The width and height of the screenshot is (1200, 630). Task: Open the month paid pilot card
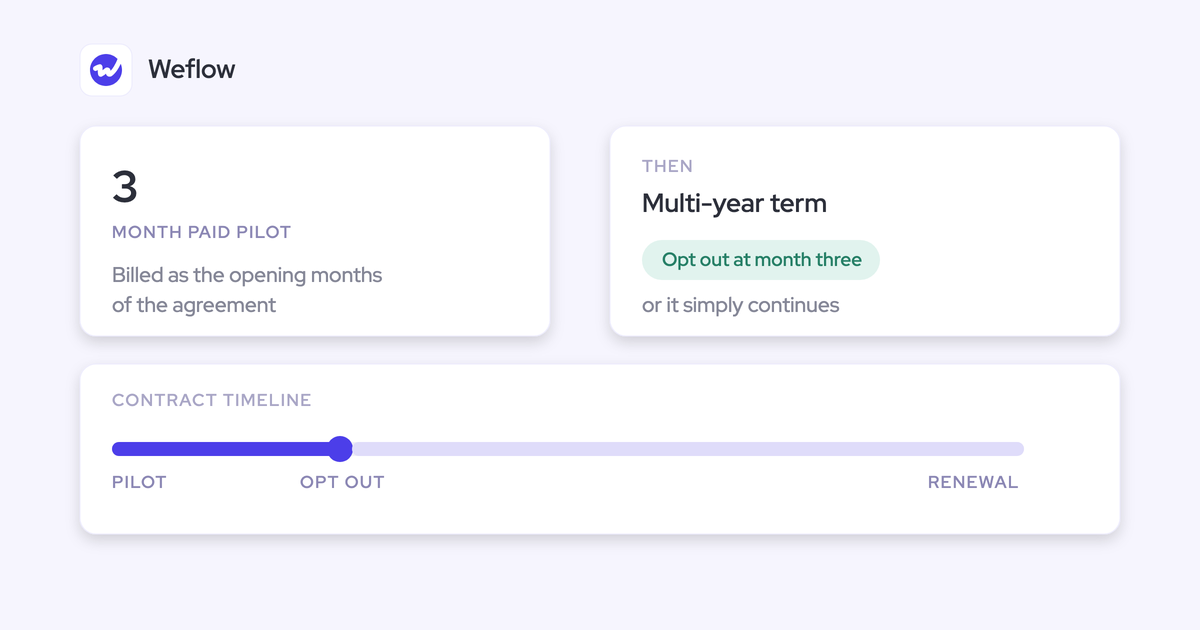pos(315,231)
